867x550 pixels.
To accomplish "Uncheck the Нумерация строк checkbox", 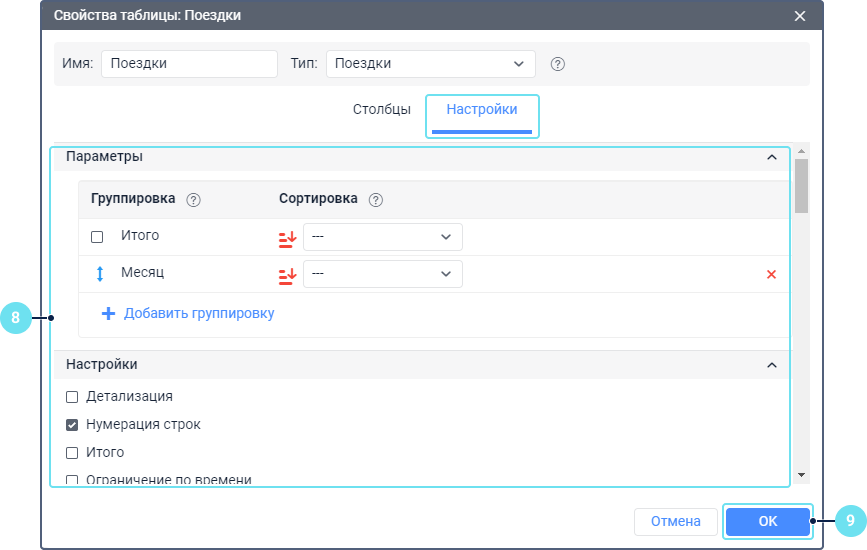I will click(x=72, y=424).
